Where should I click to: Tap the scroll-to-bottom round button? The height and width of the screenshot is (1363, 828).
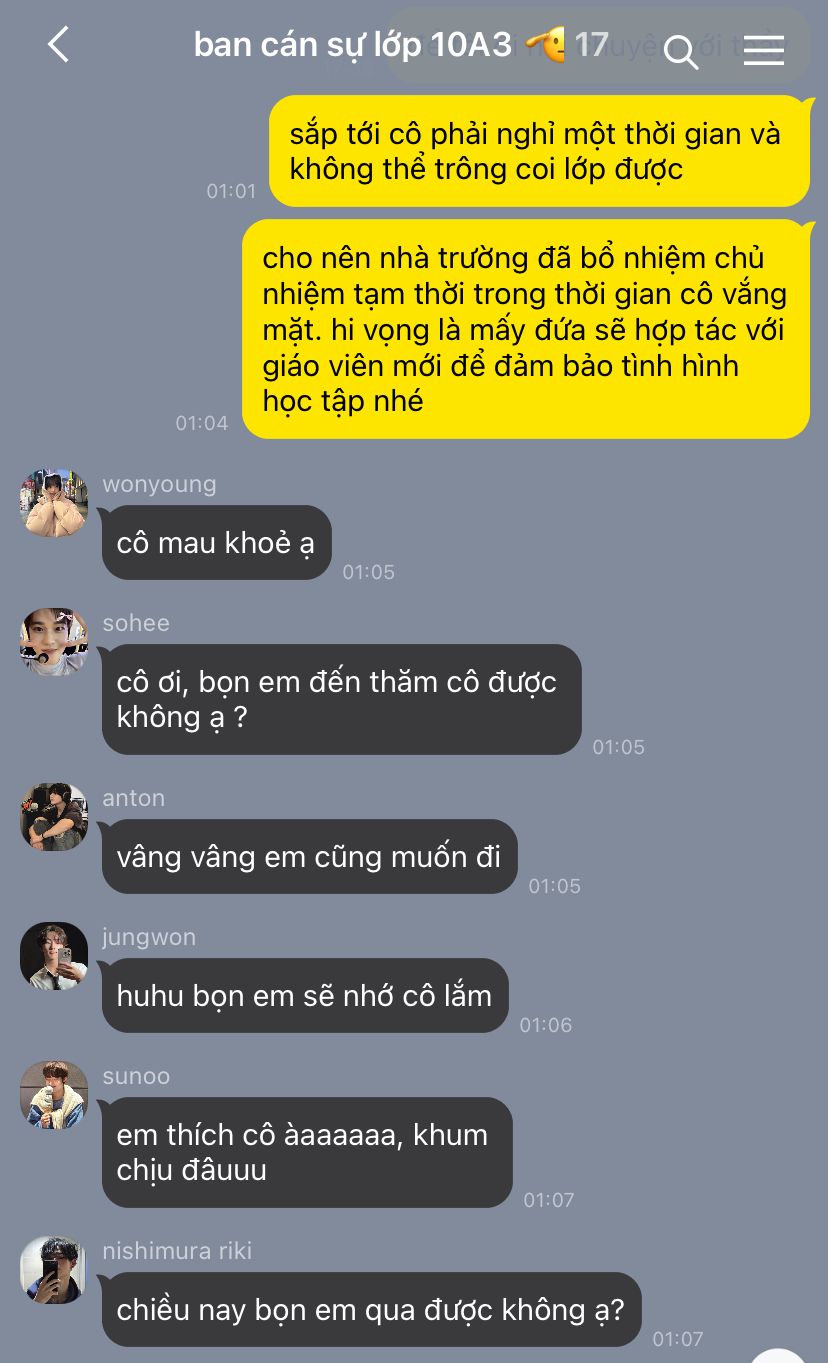pyautogui.click(x=779, y=1355)
